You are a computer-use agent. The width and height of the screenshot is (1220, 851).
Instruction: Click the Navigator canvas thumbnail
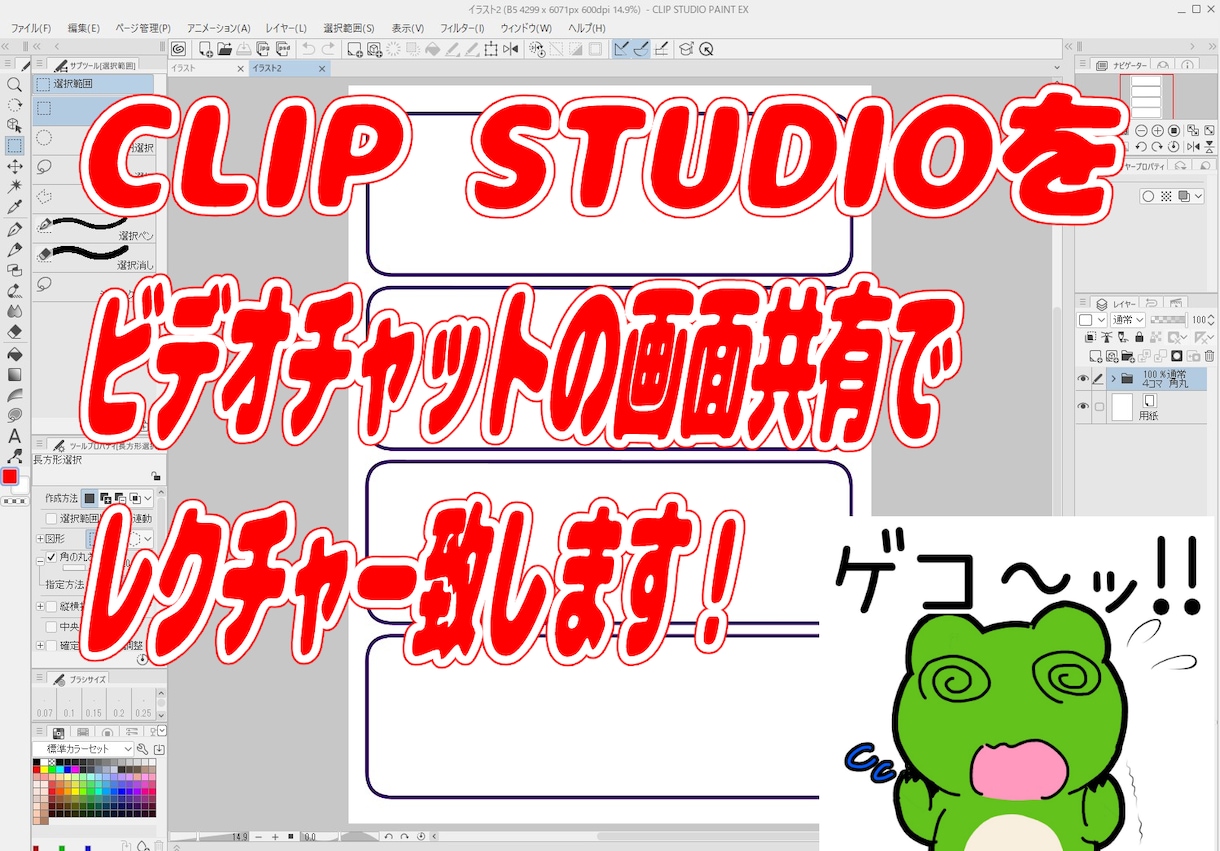tap(1146, 96)
